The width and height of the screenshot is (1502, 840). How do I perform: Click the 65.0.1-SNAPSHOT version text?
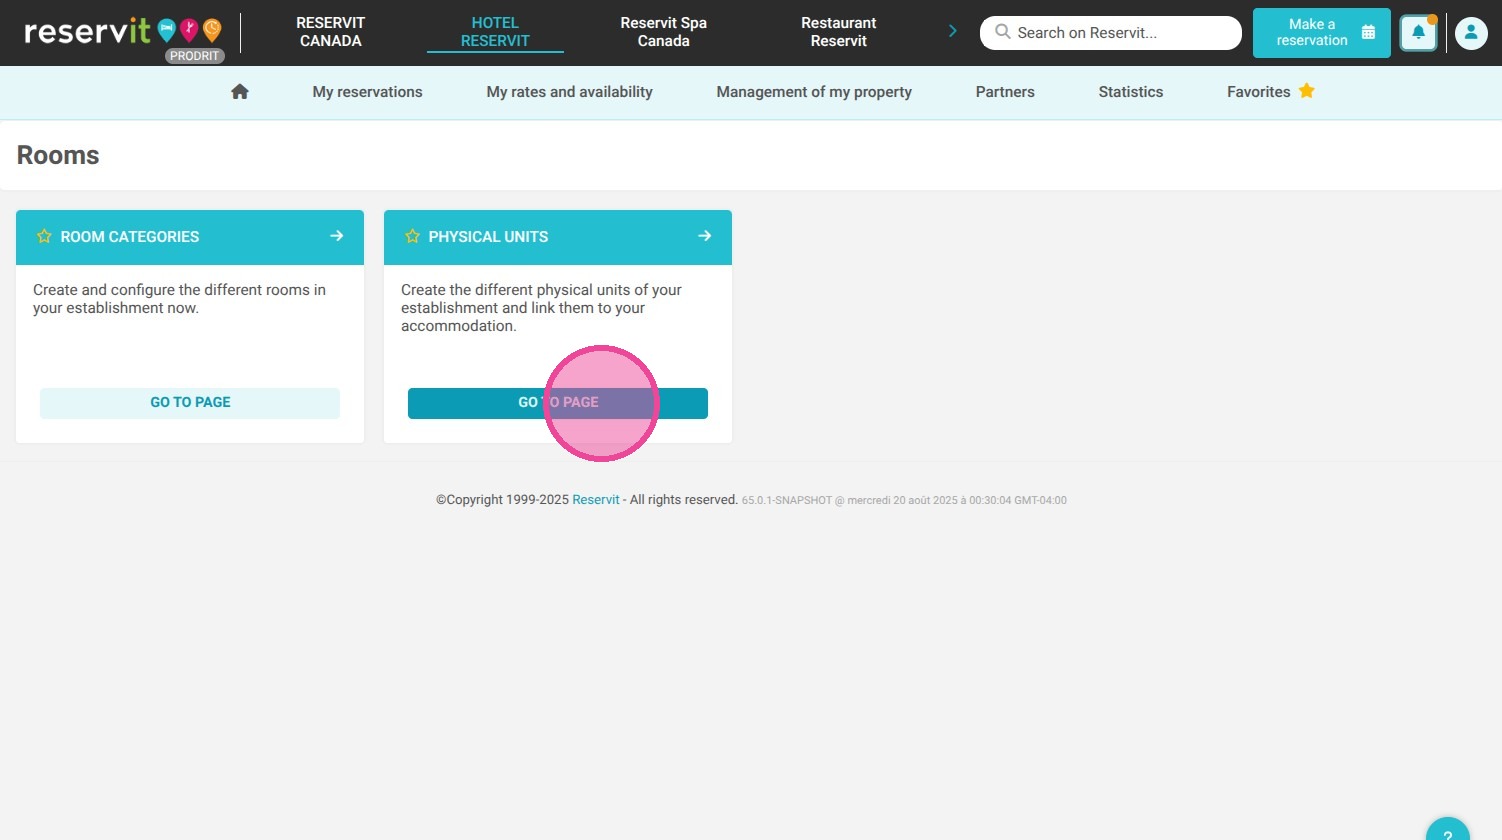point(787,500)
